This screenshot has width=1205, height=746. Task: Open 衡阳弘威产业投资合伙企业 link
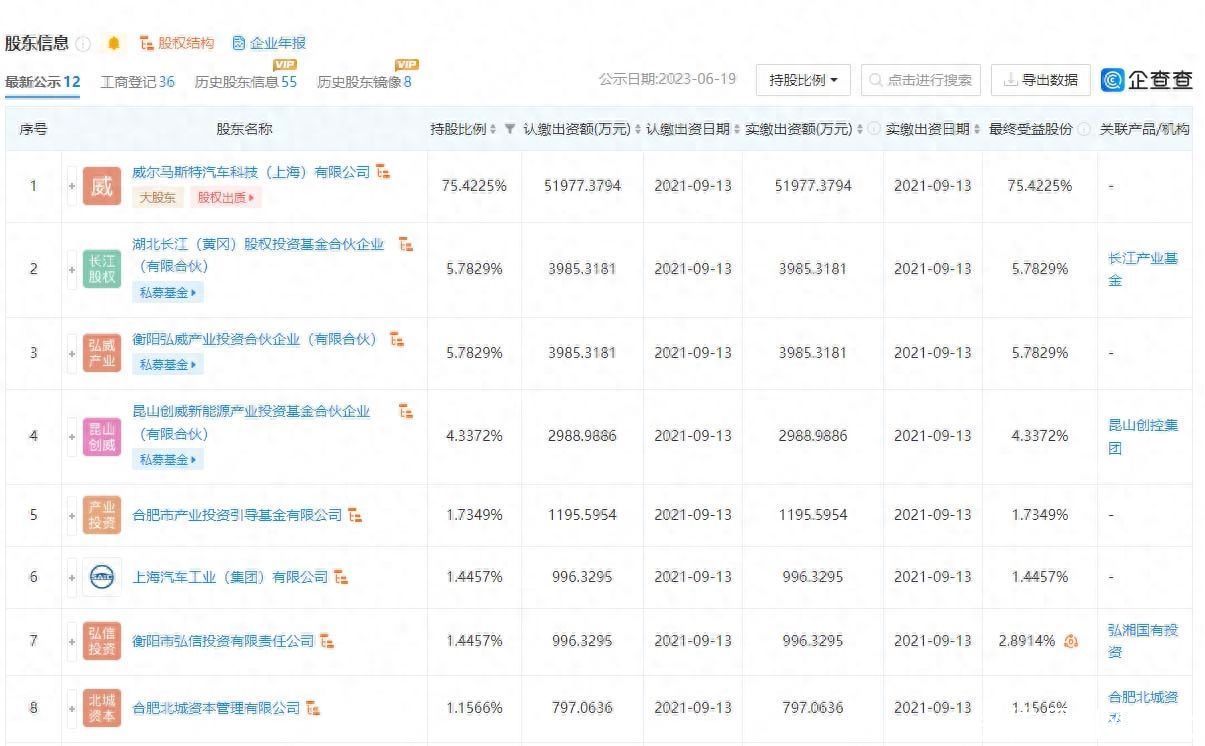click(255, 339)
